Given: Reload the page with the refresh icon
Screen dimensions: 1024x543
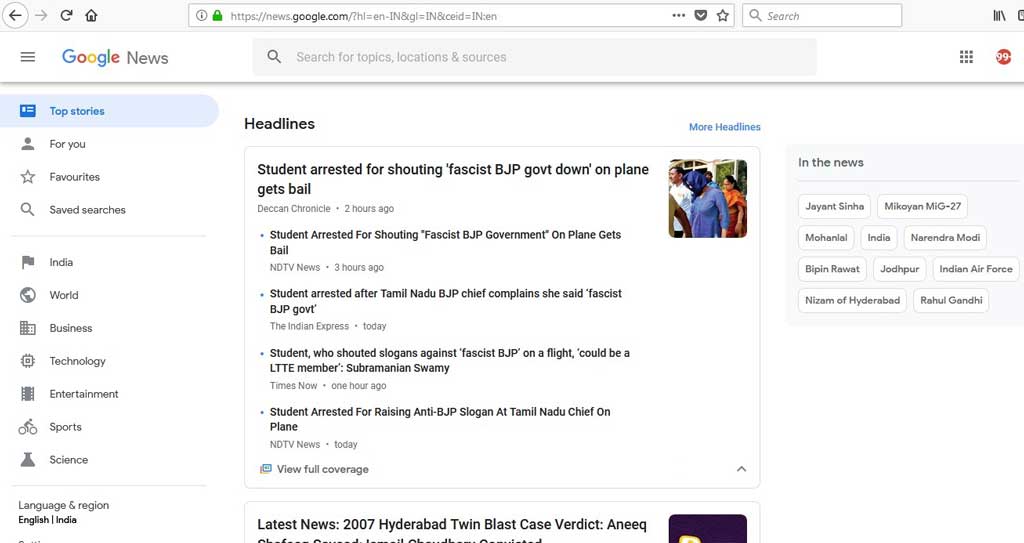Looking at the screenshot, I should (66, 16).
